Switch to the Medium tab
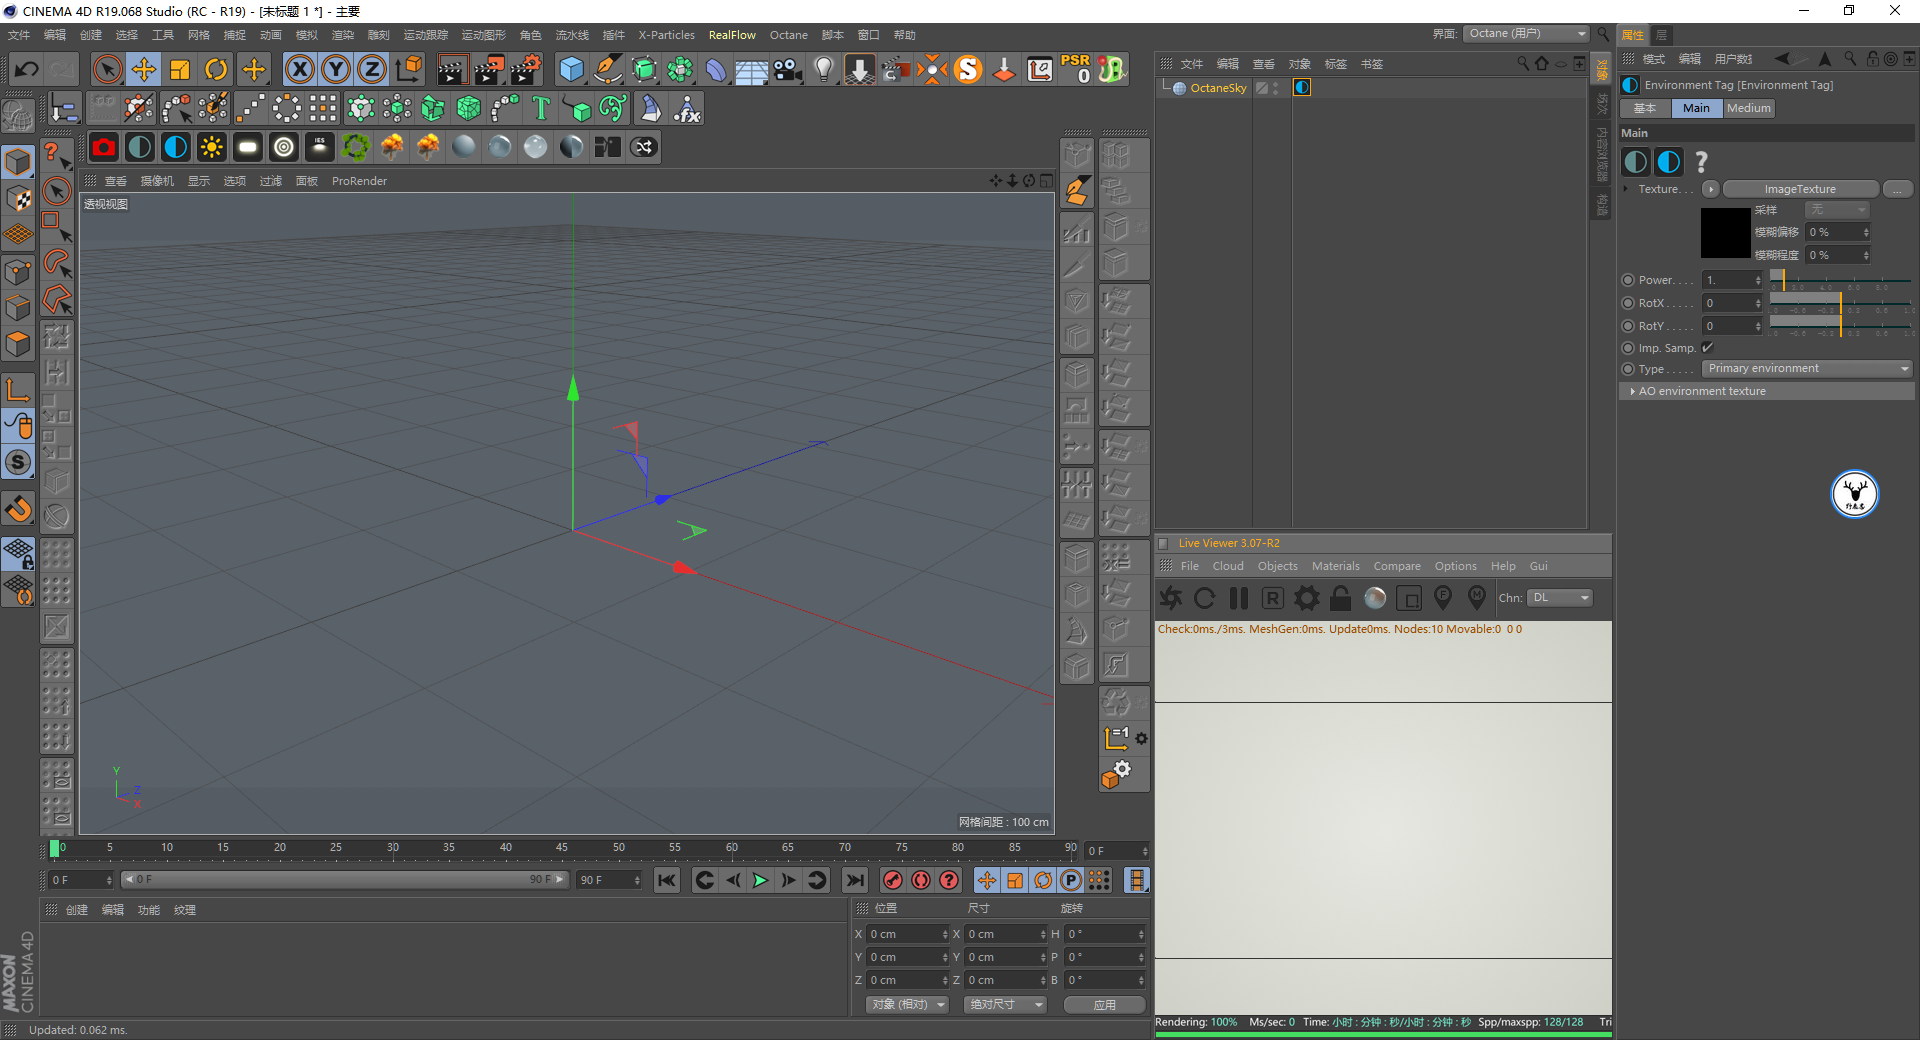 [x=1748, y=108]
